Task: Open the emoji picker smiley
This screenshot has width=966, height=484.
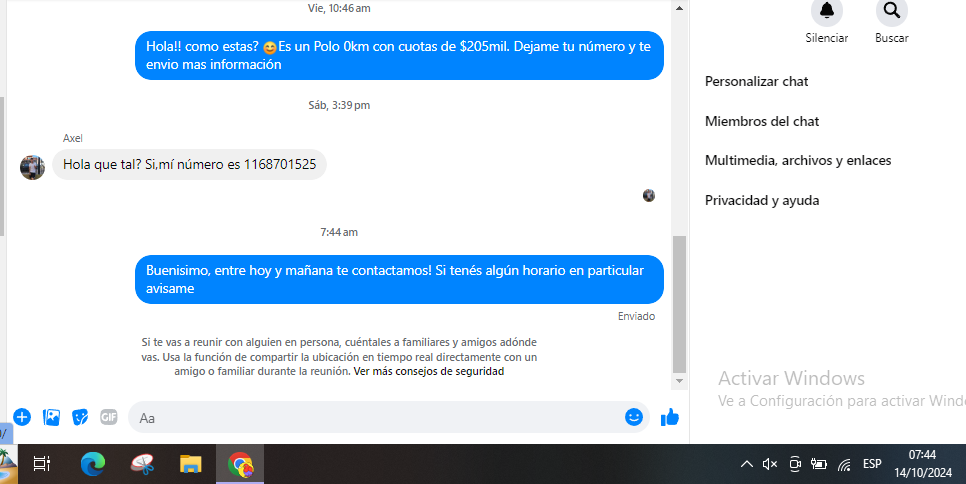Action: 634,417
